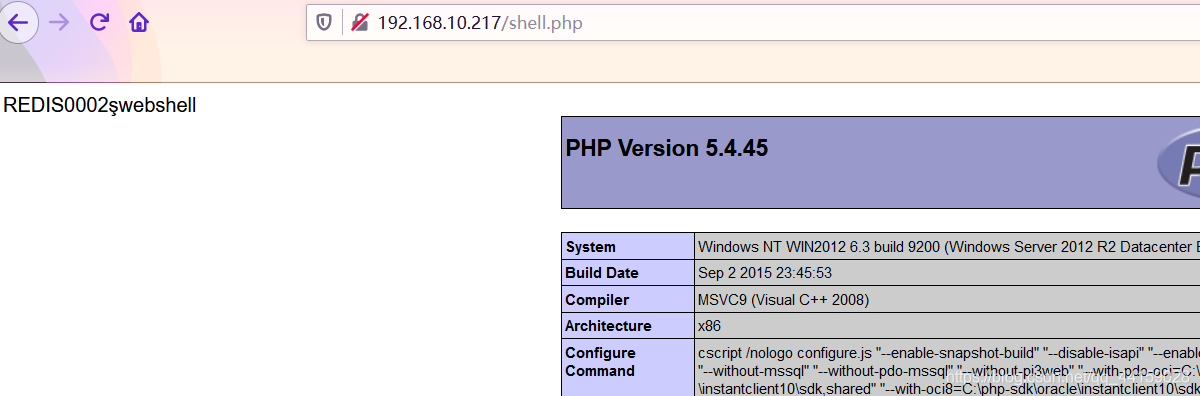Select the PHP Version 5.4.45 heading
This screenshot has height=396, width=1200.
click(667, 149)
